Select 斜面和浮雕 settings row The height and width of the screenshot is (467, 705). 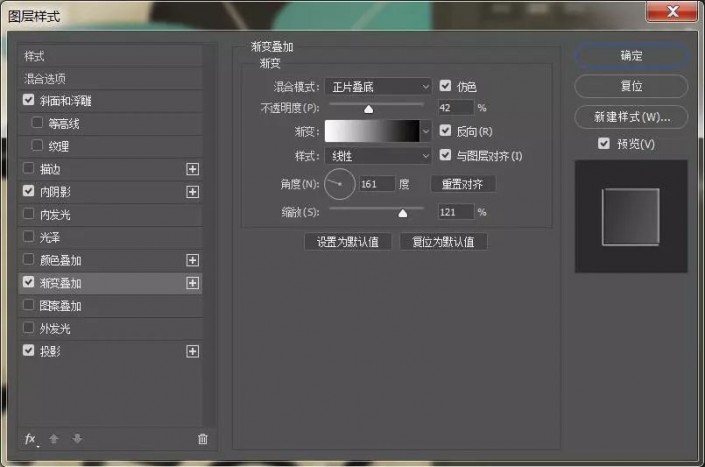111,101
